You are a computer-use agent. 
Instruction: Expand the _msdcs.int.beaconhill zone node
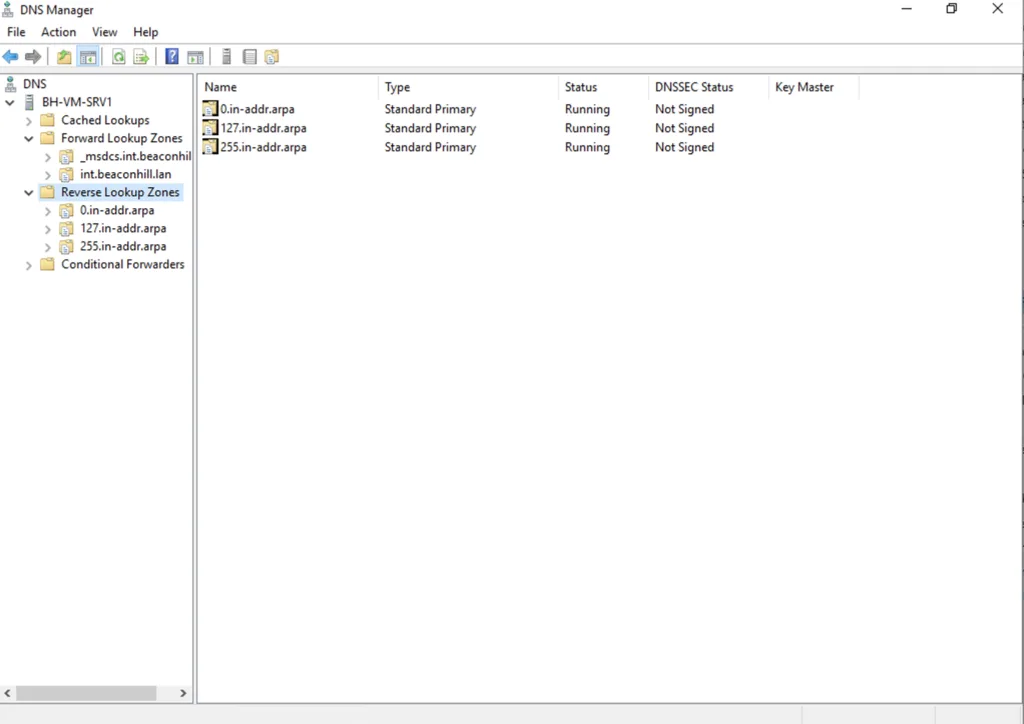[48, 157]
